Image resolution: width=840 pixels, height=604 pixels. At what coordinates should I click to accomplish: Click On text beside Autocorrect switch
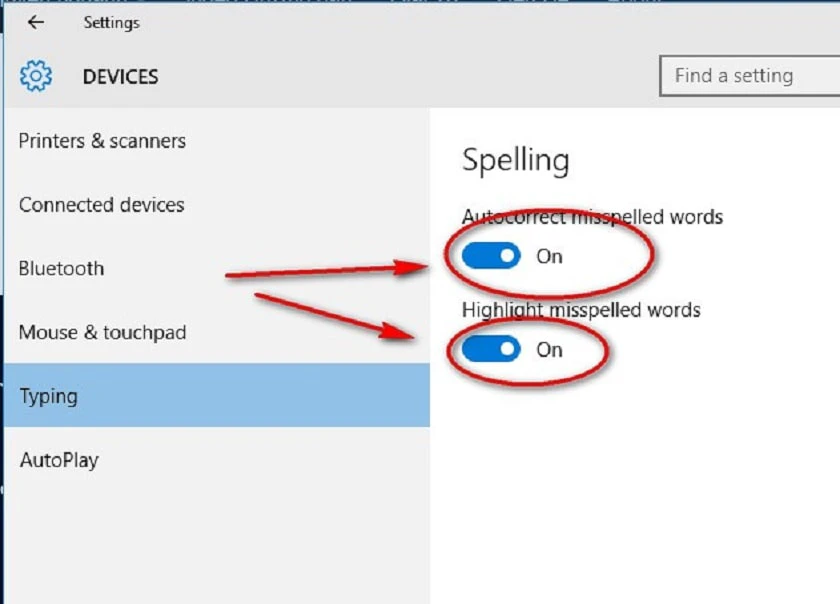[550, 257]
